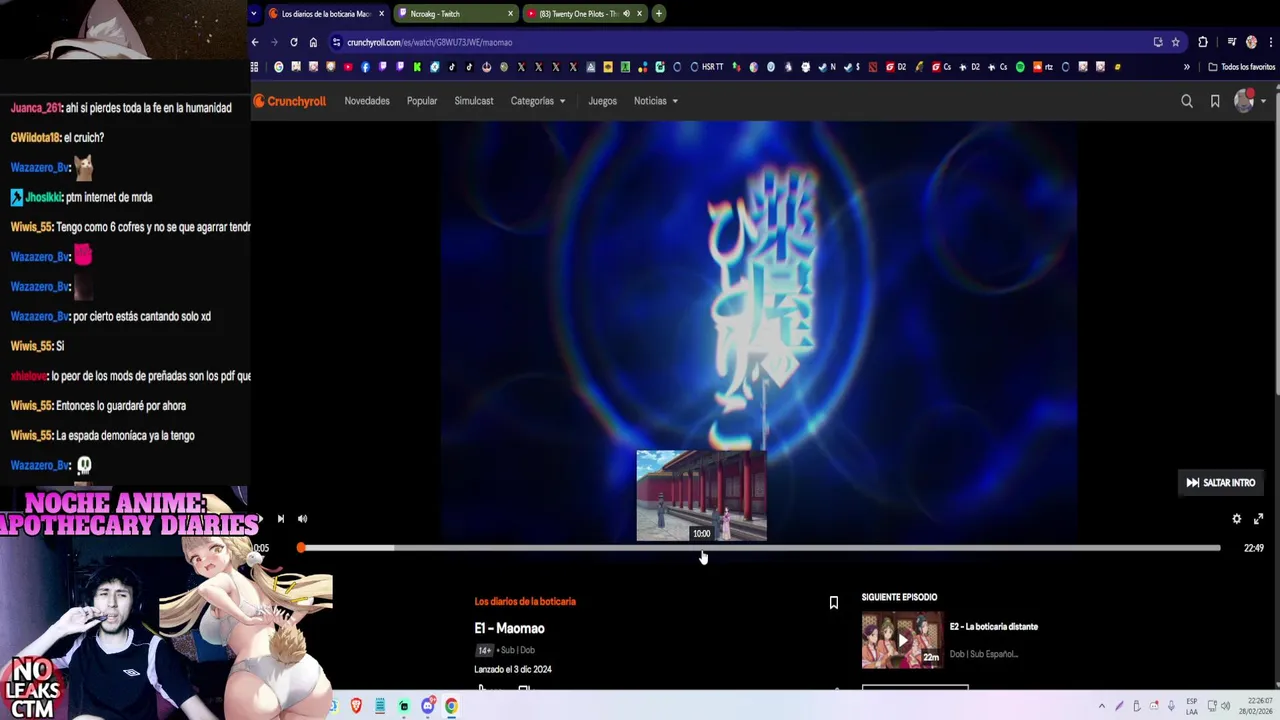Screen dimensions: 1280x720
Task: Open the taskbar clock and date
Action: (x=1256, y=706)
